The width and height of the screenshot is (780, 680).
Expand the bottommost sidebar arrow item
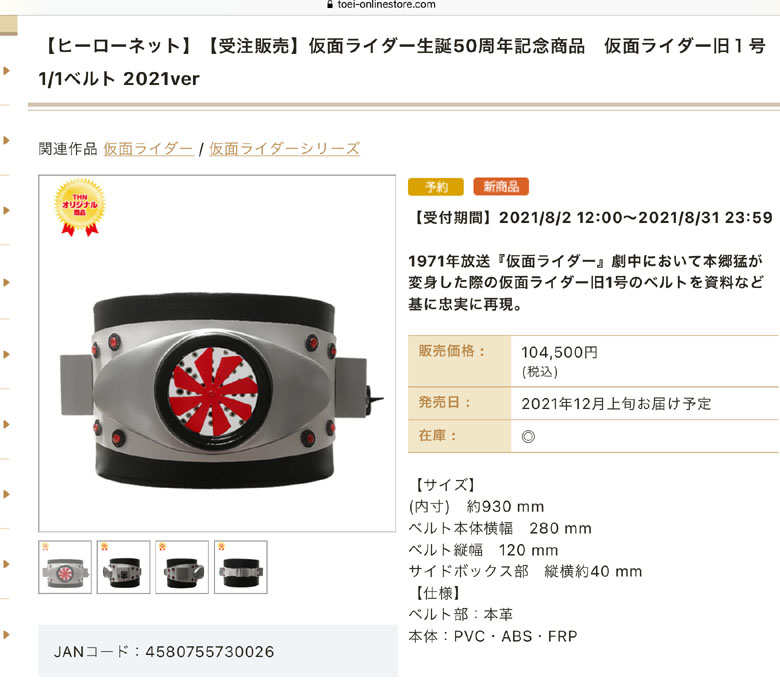6,635
